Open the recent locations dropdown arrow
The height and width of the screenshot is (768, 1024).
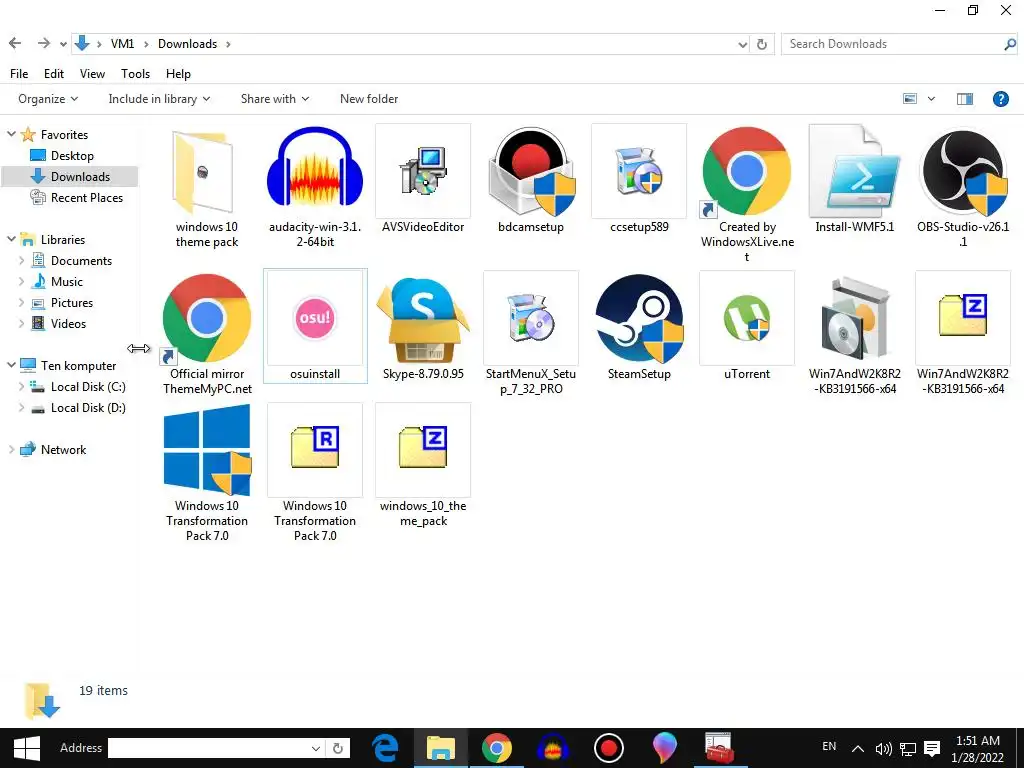(x=63, y=44)
